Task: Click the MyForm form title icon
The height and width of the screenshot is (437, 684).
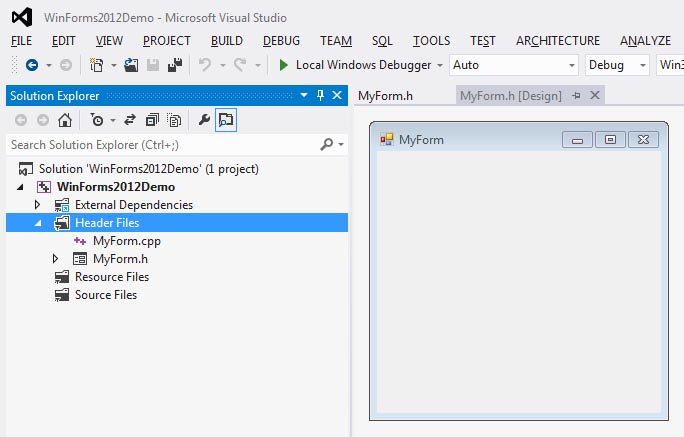Action: (x=387, y=140)
